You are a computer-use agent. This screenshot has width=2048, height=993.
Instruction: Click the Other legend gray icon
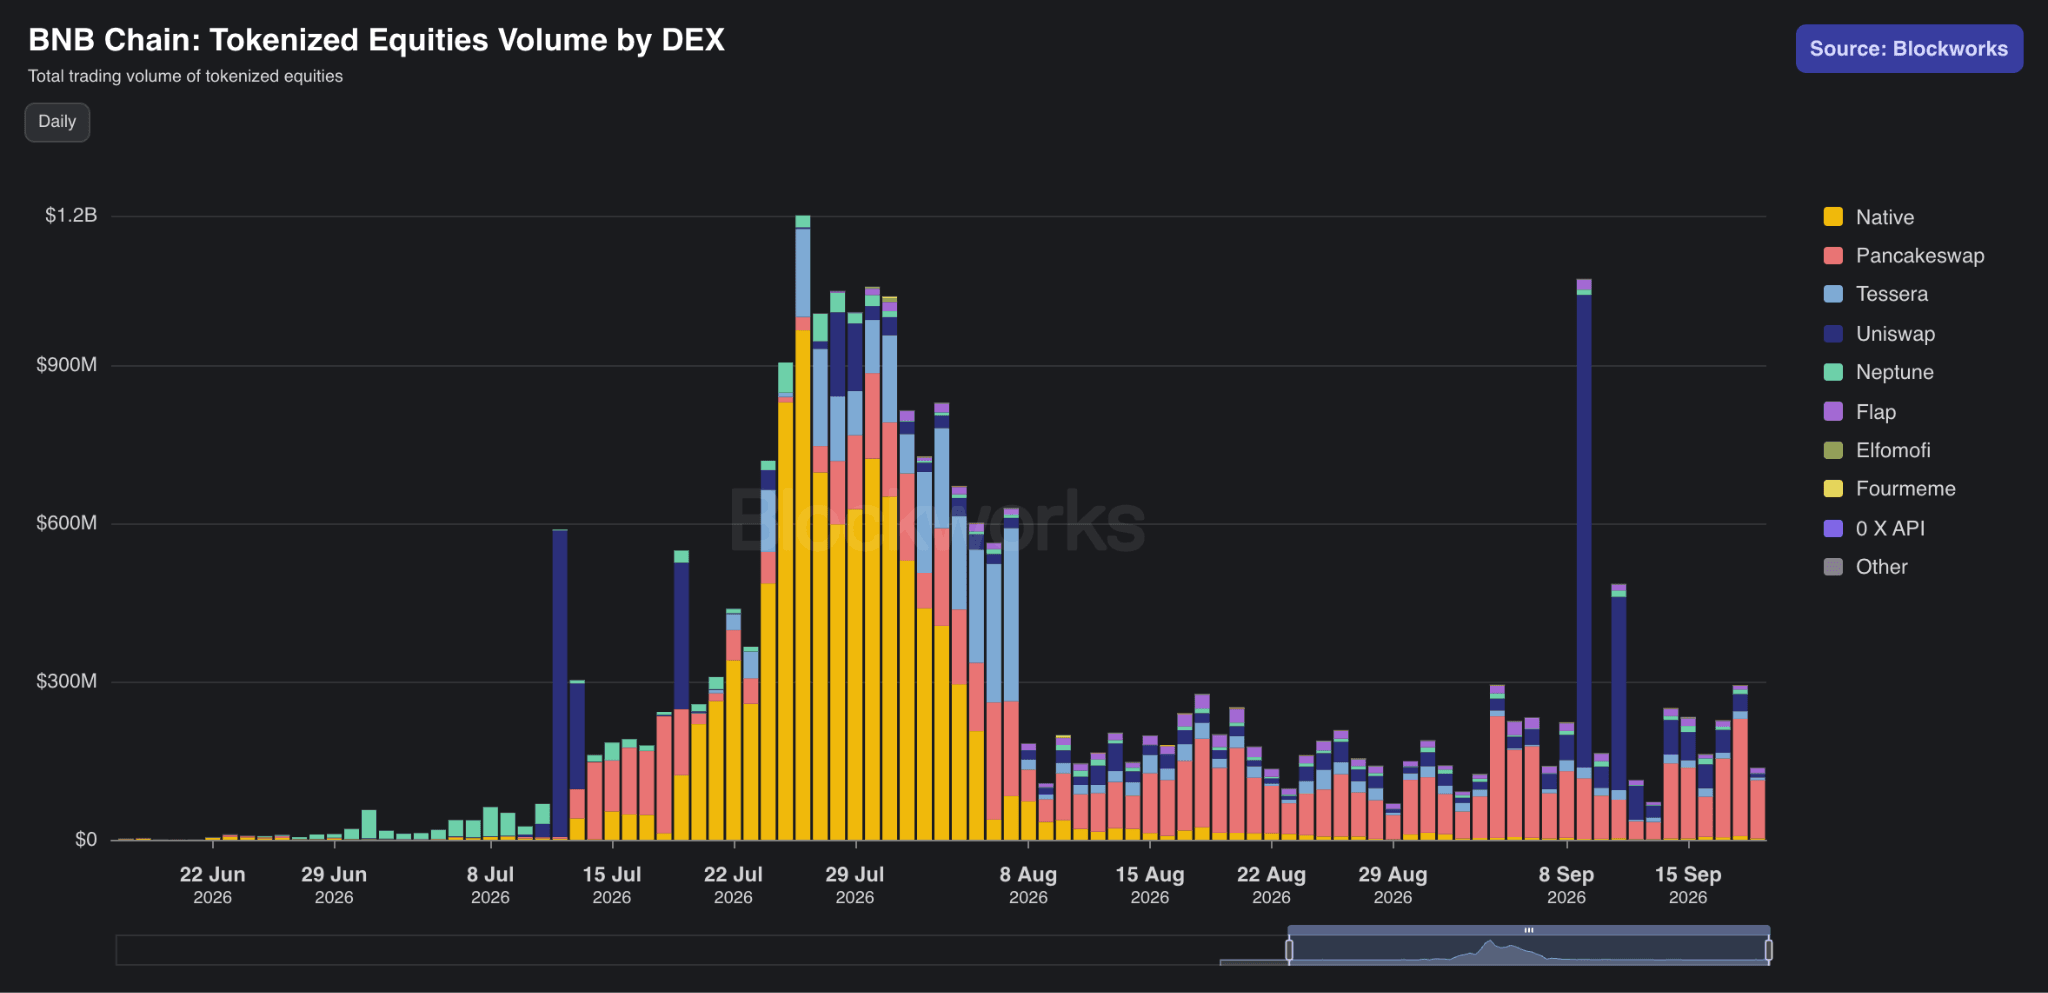1833,567
